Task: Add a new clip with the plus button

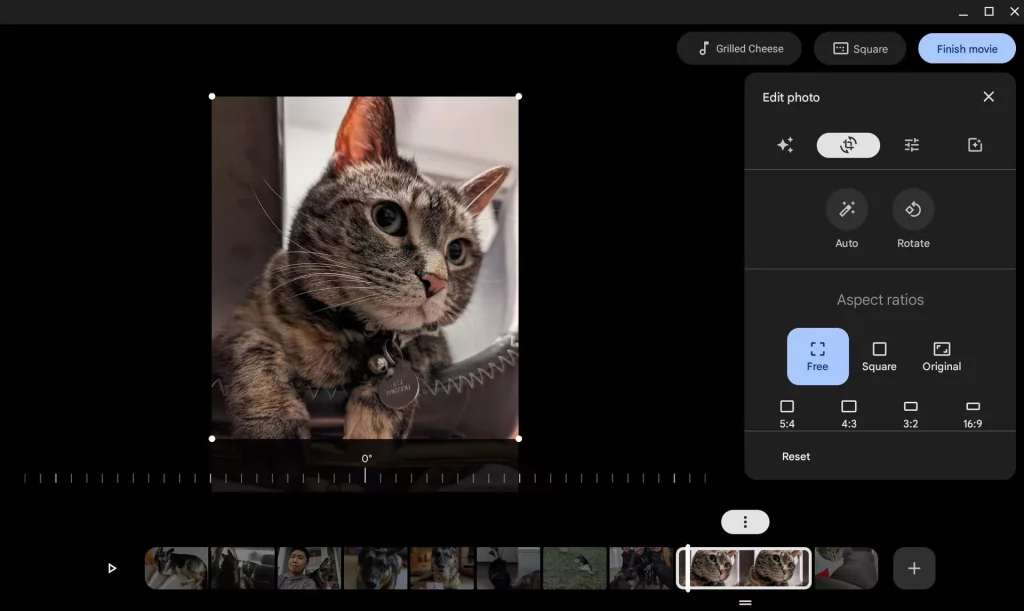Action: pyautogui.click(x=913, y=567)
